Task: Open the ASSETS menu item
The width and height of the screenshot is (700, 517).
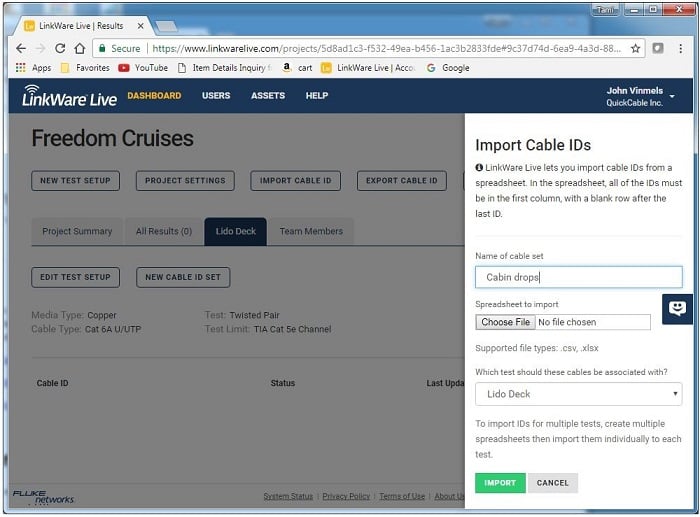Action: [x=267, y=96]
